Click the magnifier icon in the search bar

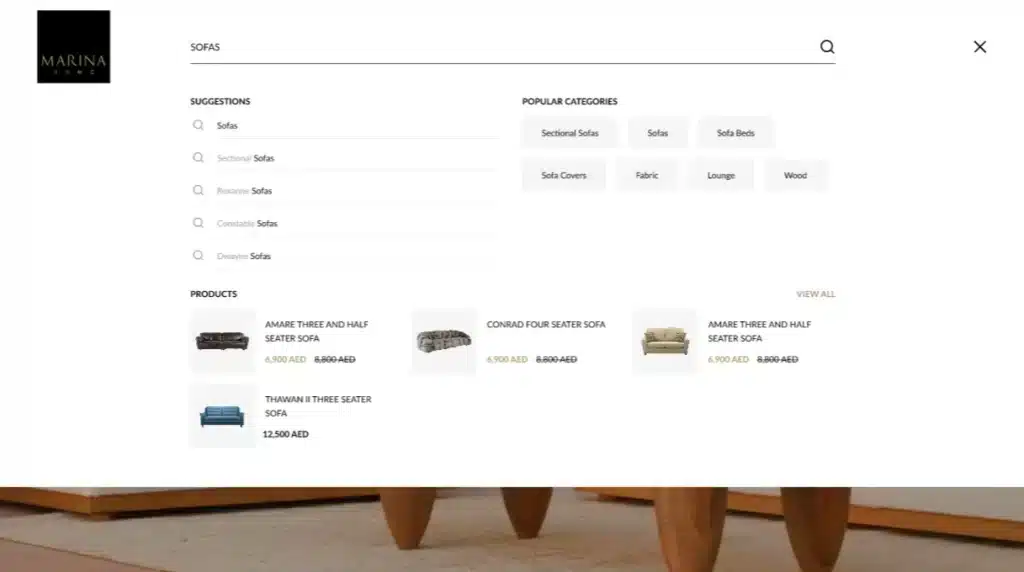[x=827, y=47]
